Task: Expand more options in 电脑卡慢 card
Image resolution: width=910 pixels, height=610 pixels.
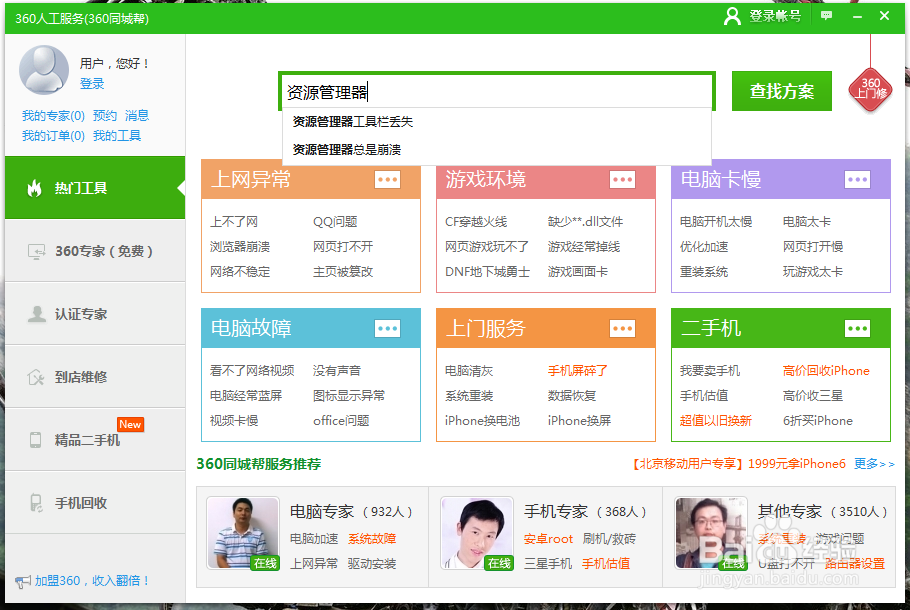Action: pos(857,179)
